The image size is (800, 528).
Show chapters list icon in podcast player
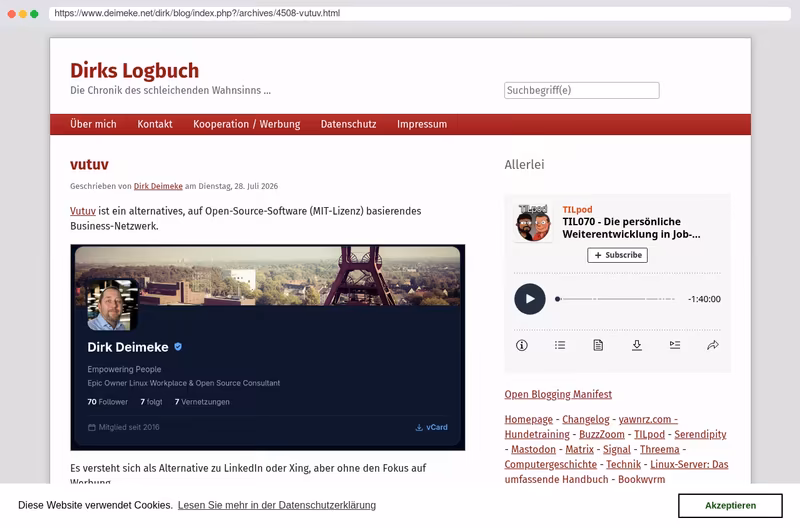click(560, 345)
